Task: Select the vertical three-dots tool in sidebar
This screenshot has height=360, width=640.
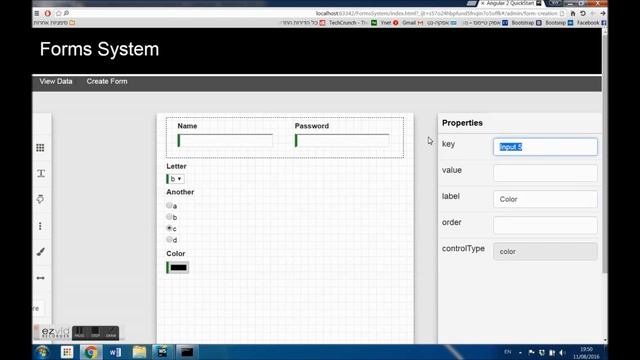Action: coord(40,226)
